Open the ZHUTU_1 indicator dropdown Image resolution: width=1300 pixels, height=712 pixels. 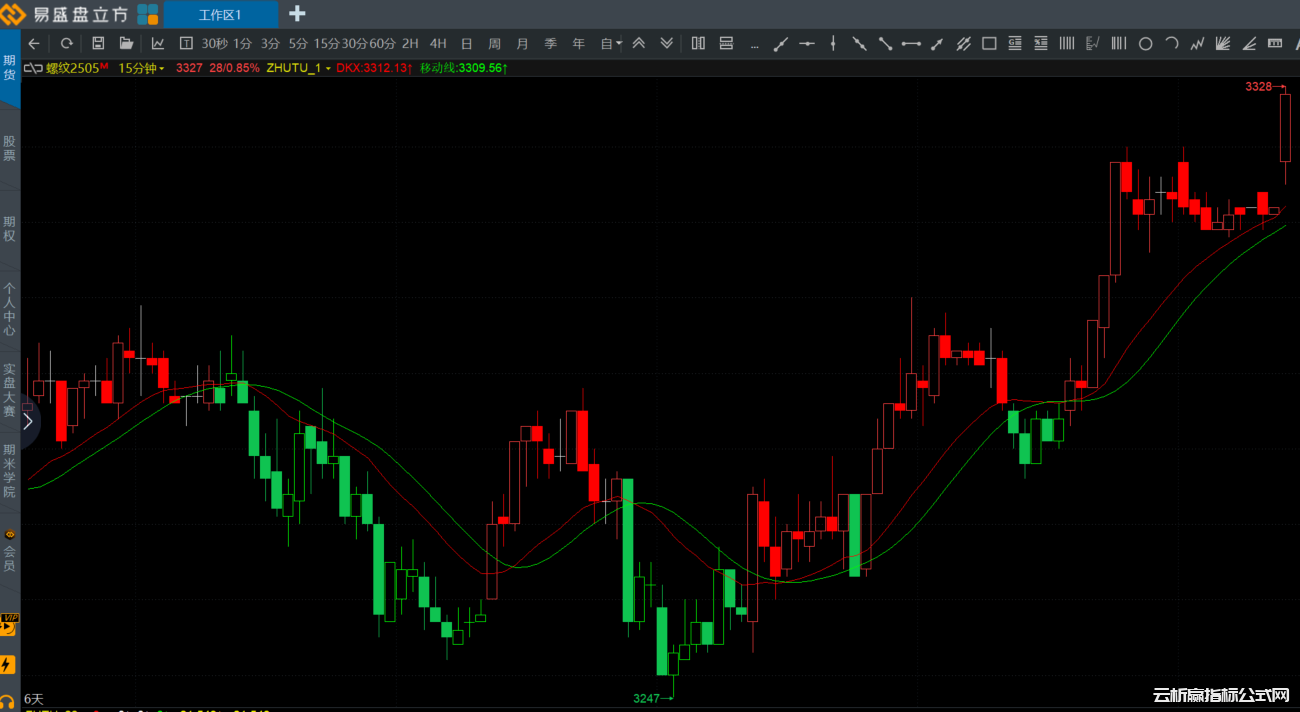[299, 68]
